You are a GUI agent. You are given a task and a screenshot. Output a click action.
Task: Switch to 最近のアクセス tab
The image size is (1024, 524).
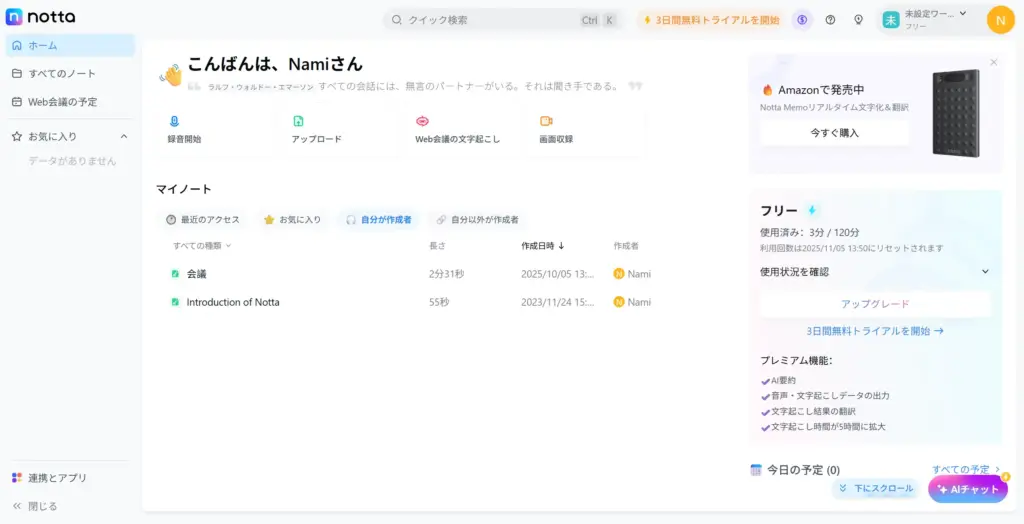click(202, 220)
